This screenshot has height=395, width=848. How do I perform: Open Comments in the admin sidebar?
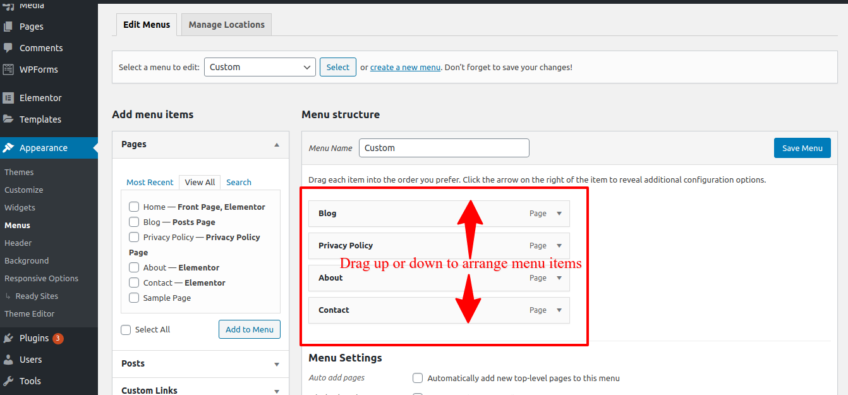(41, 48)
